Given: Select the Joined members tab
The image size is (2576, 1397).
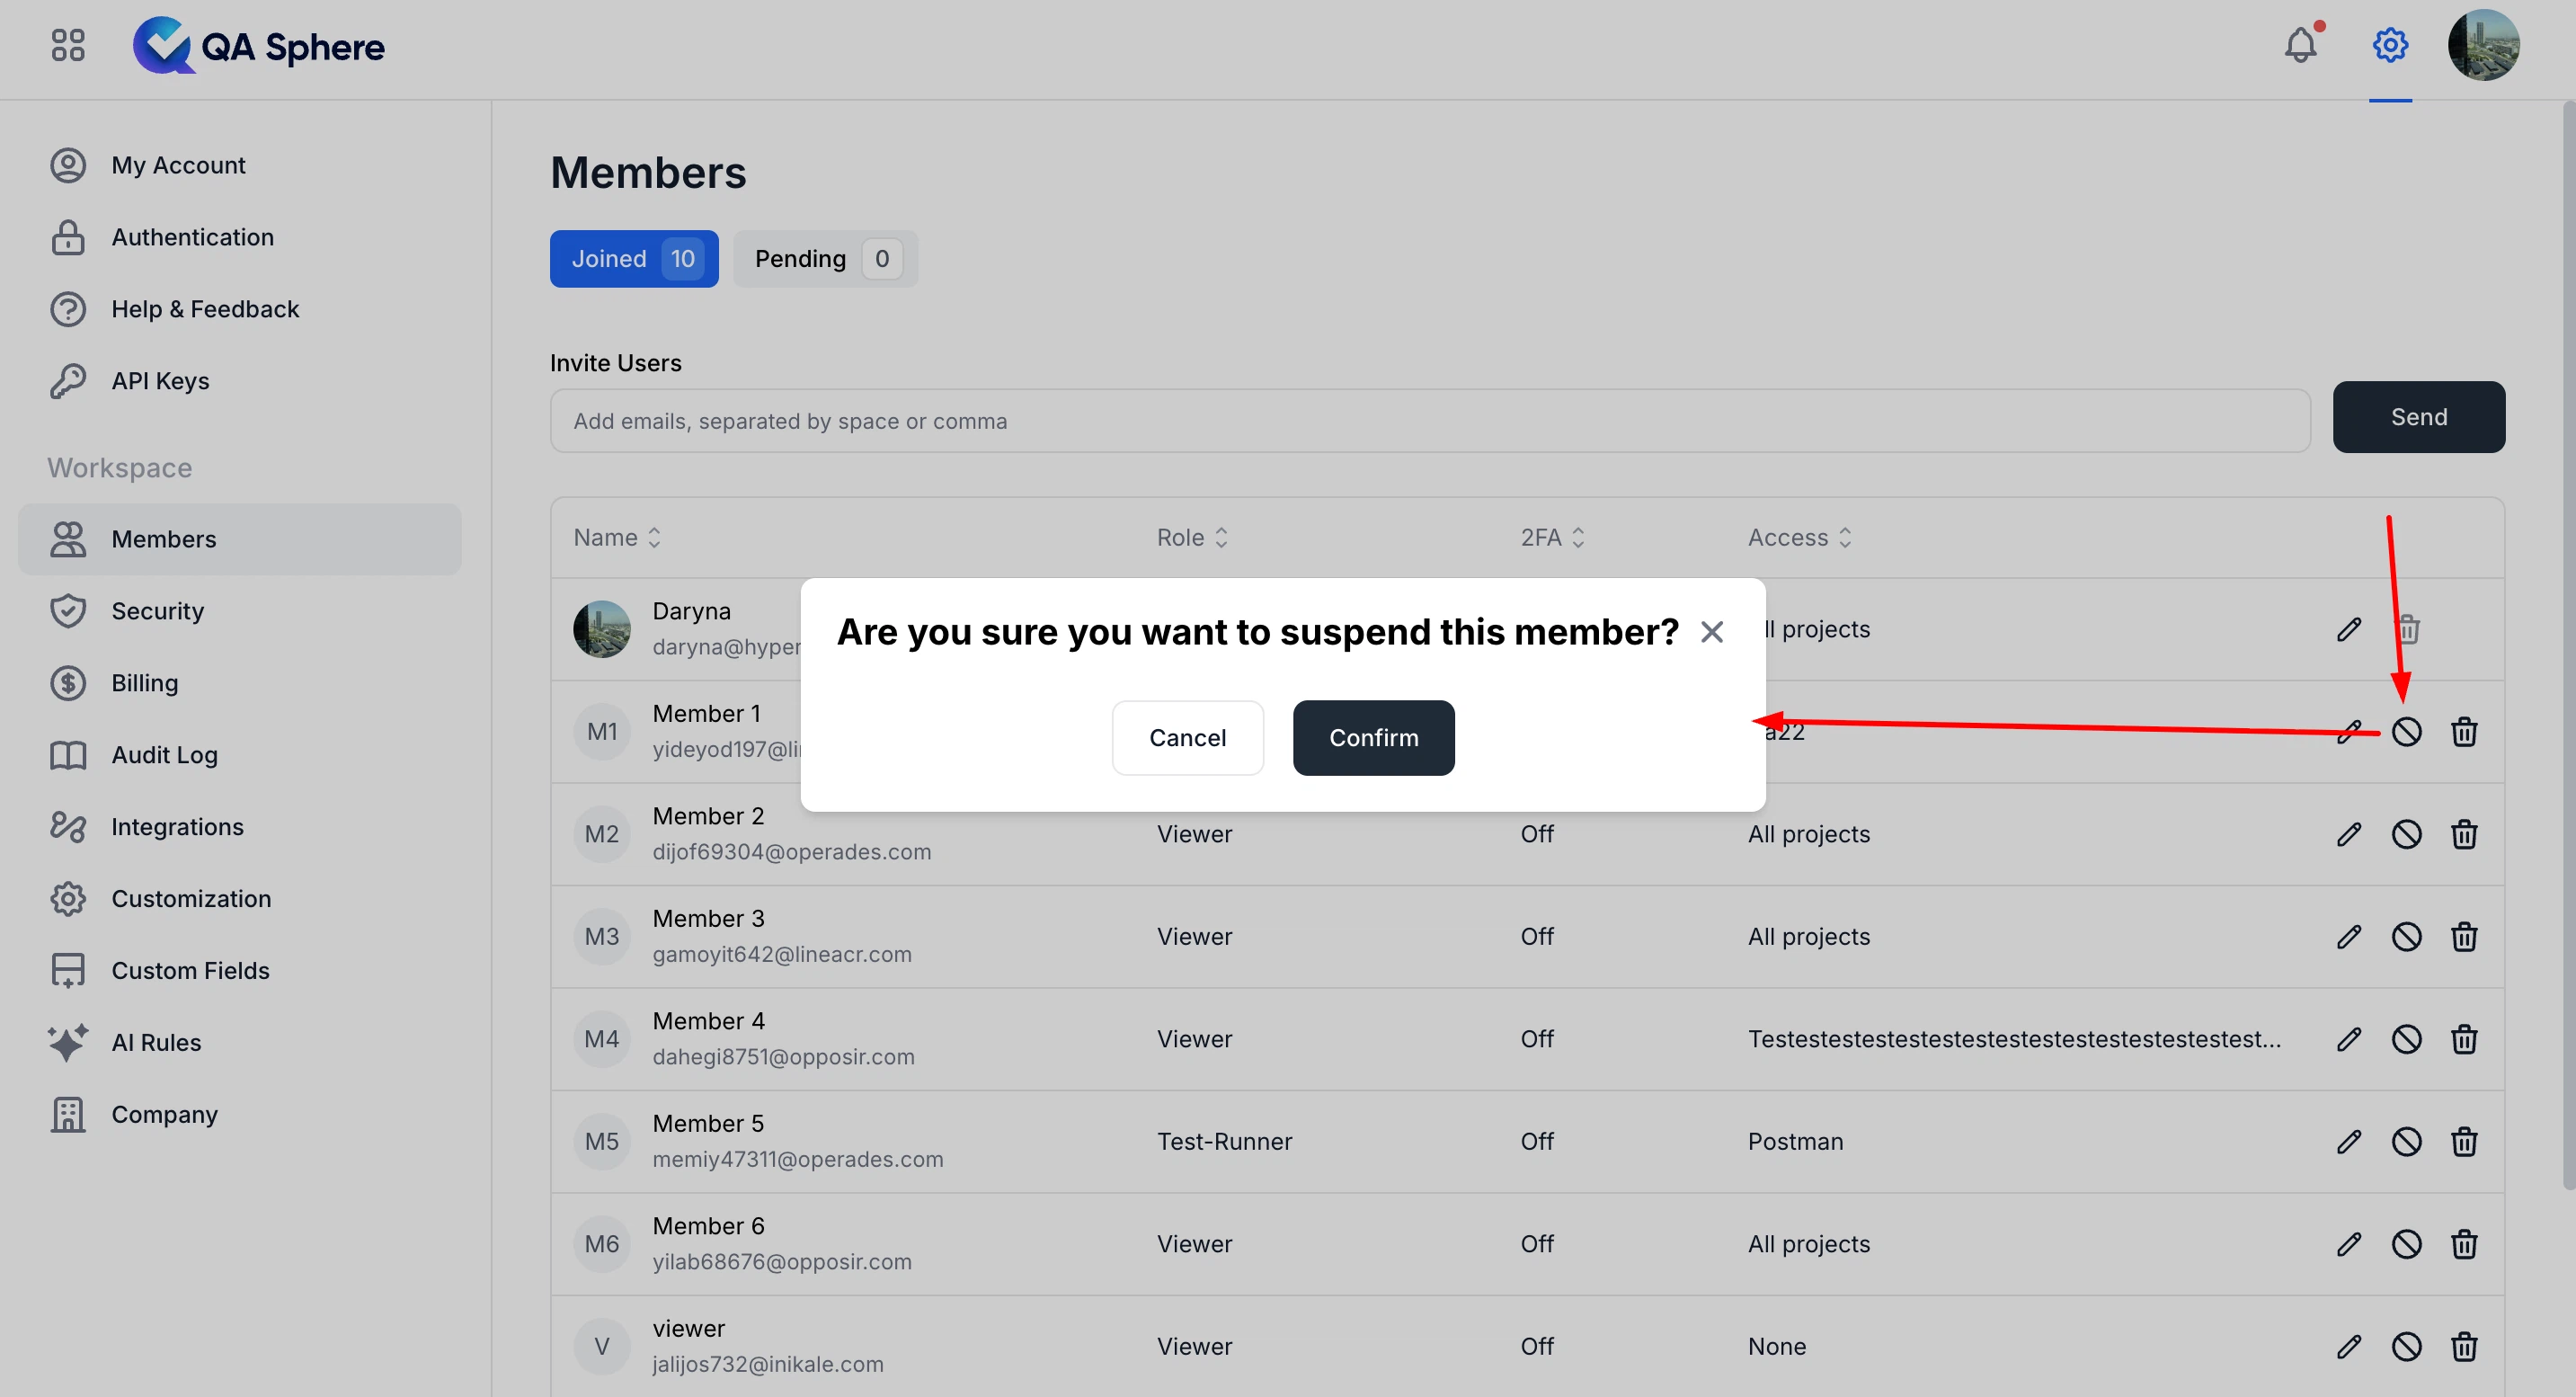Looking at the screenshot, I should click(x=633, y=258).
